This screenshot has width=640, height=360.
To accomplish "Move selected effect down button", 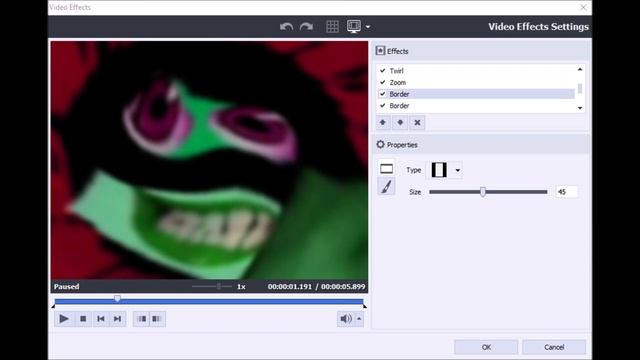I will tap(400, 122).
